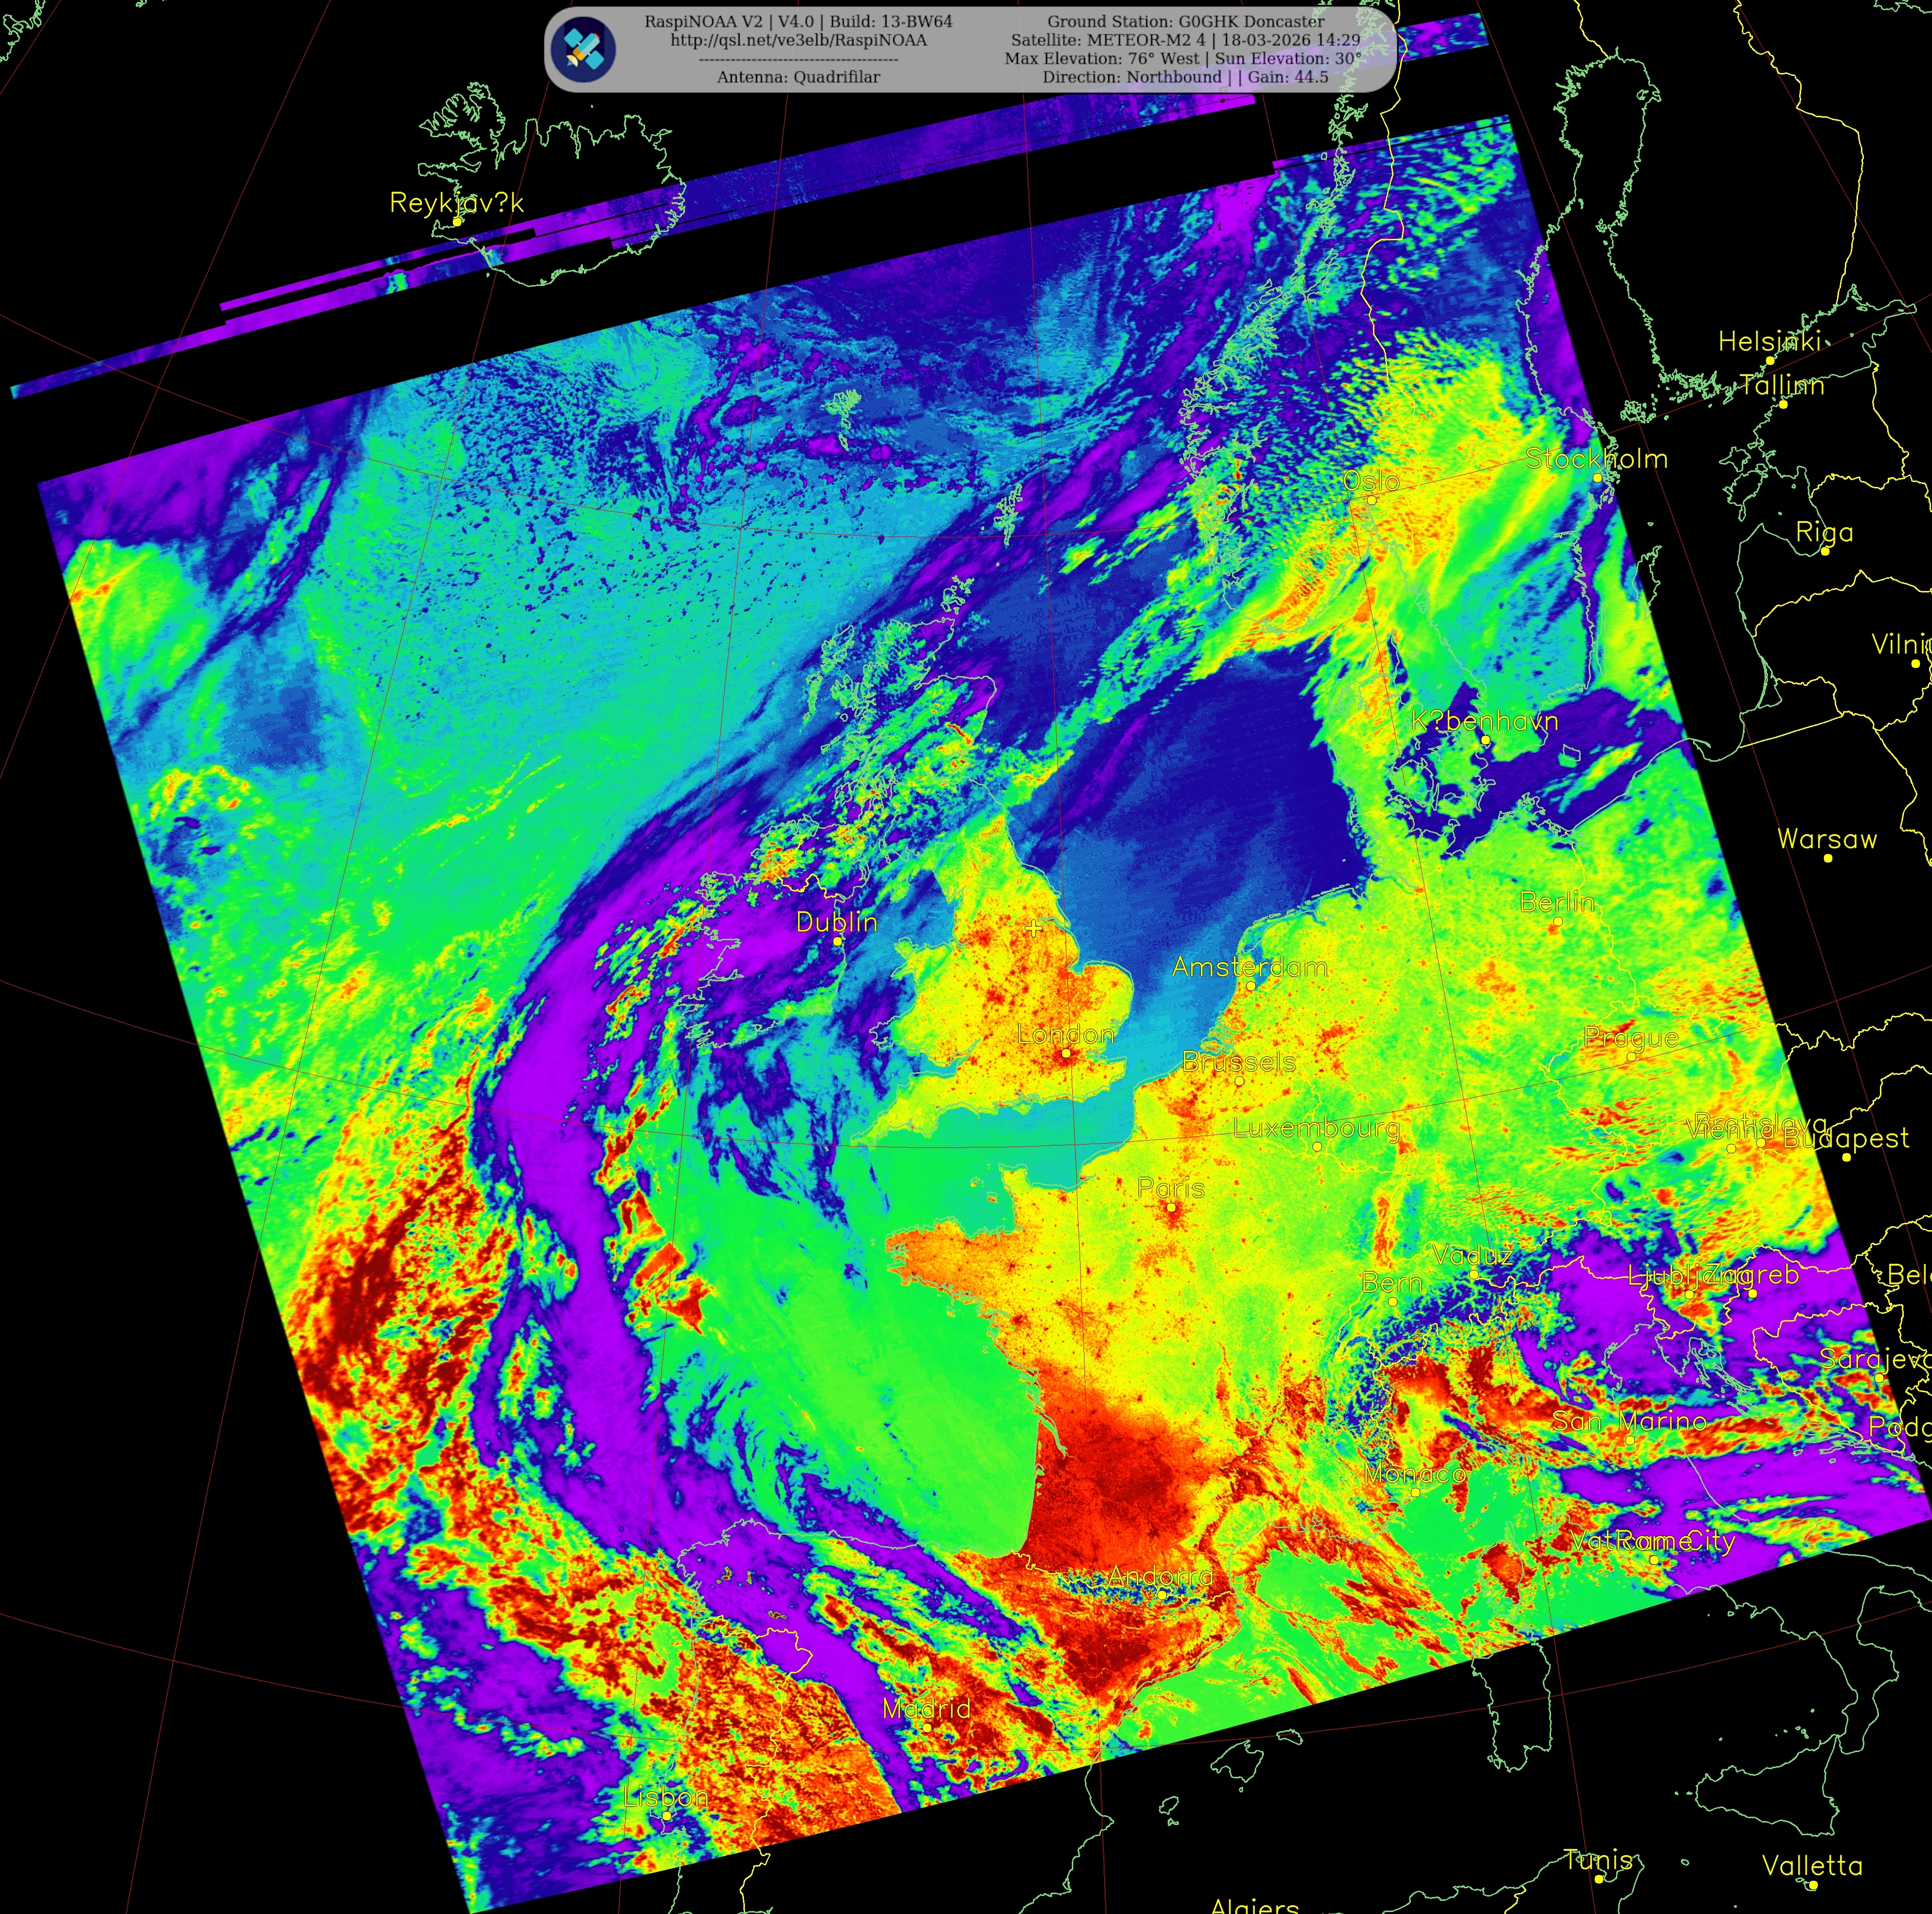Click the London city marker dot
The height and width of the screenshot is (1914, 1932).
click(1066, 1053)
